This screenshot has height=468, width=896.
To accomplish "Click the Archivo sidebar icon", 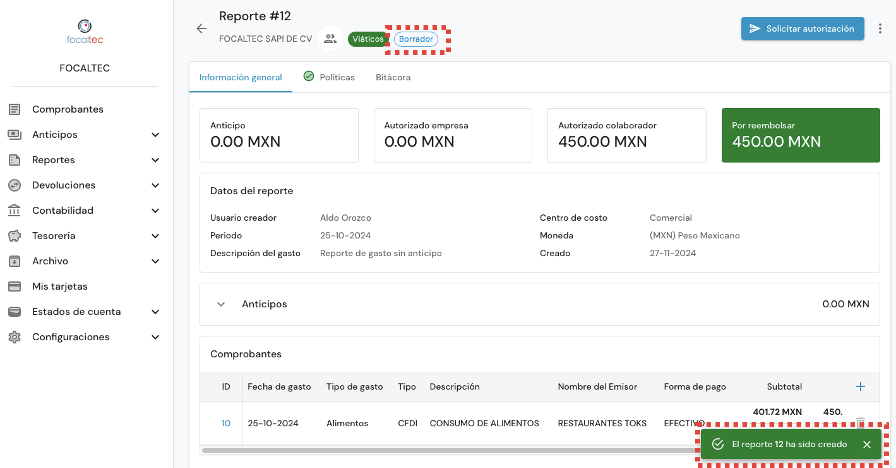I will tap(14, 261).
